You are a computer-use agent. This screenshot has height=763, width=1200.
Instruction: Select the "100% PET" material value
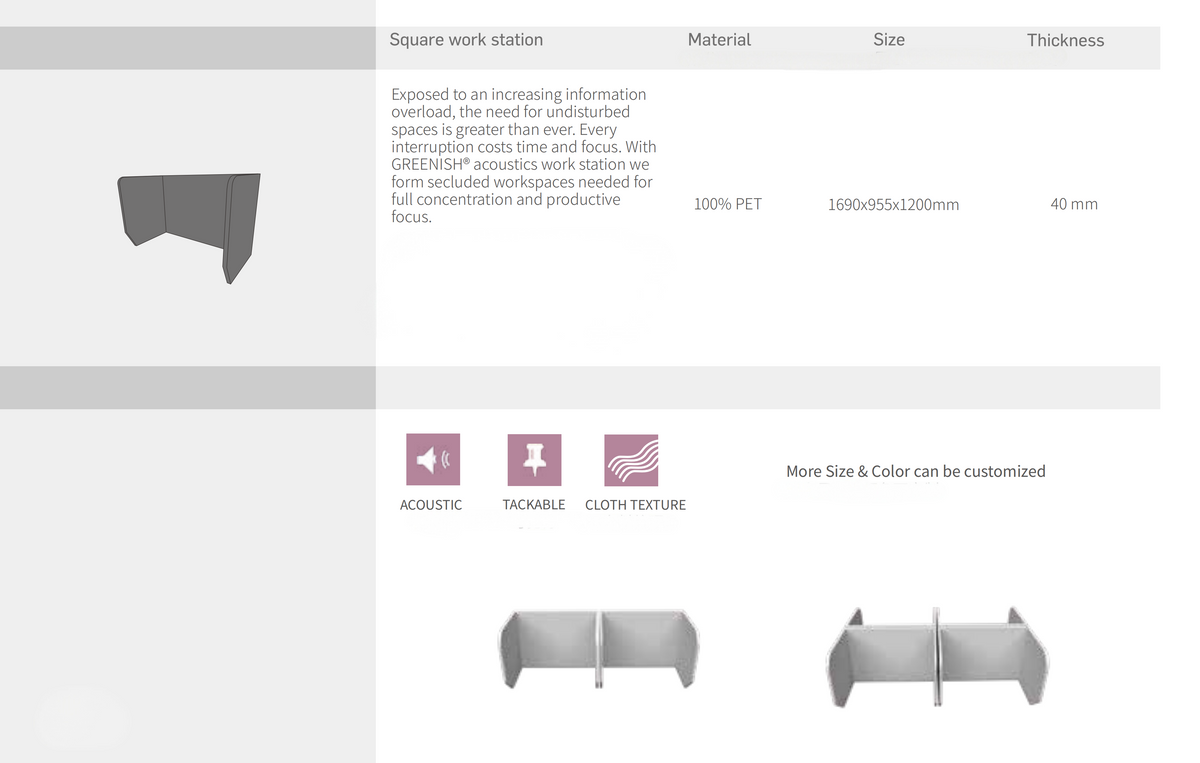[x=728, y=204]
